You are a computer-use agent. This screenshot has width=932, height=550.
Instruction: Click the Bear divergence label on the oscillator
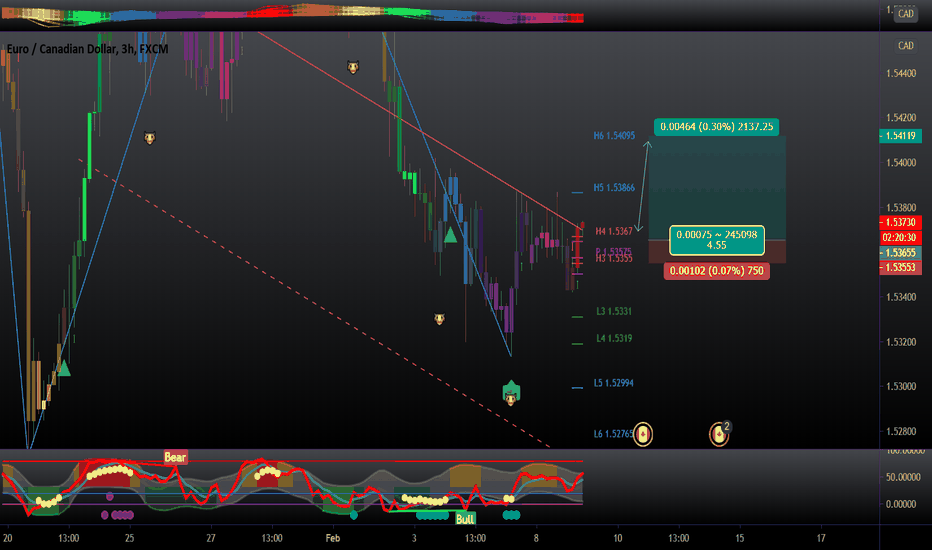point(175,457)
